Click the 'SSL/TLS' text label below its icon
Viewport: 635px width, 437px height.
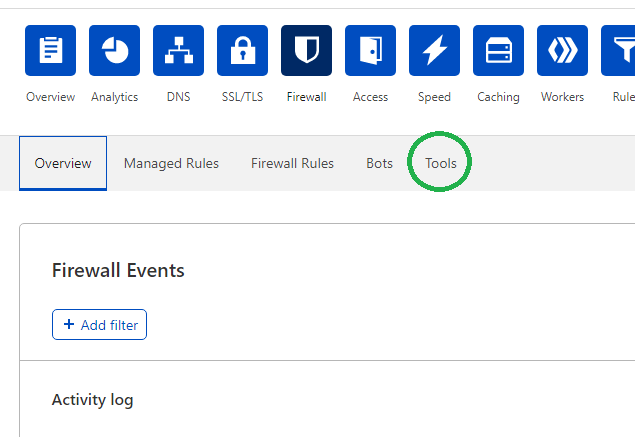[x=242, y=97]
